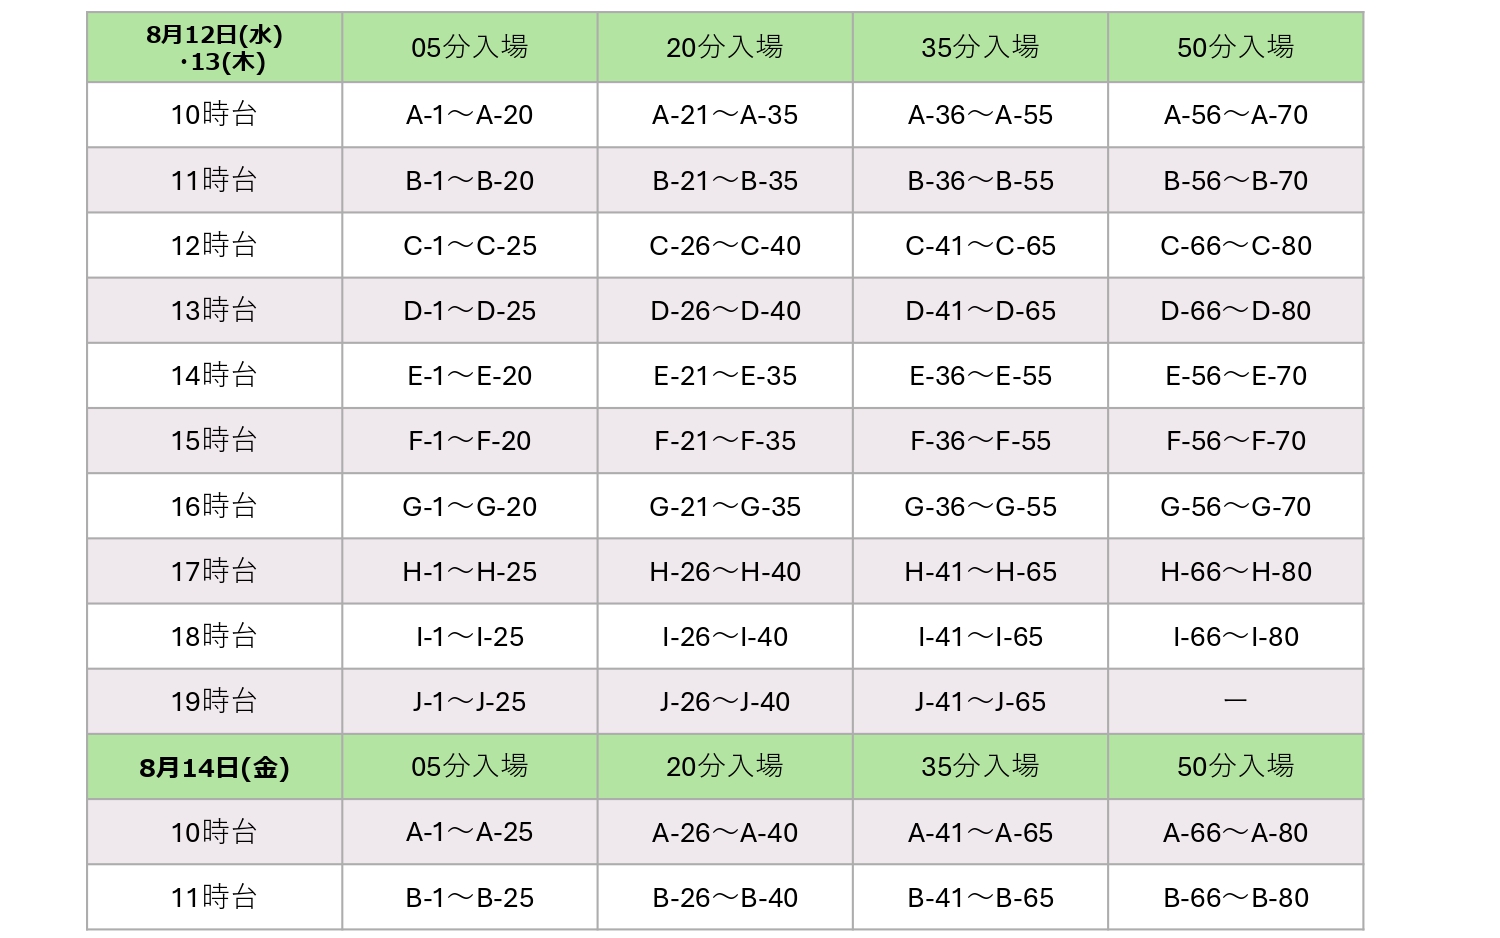
Task: Click the cell A-1～A-20
Action: pos(470,115)
